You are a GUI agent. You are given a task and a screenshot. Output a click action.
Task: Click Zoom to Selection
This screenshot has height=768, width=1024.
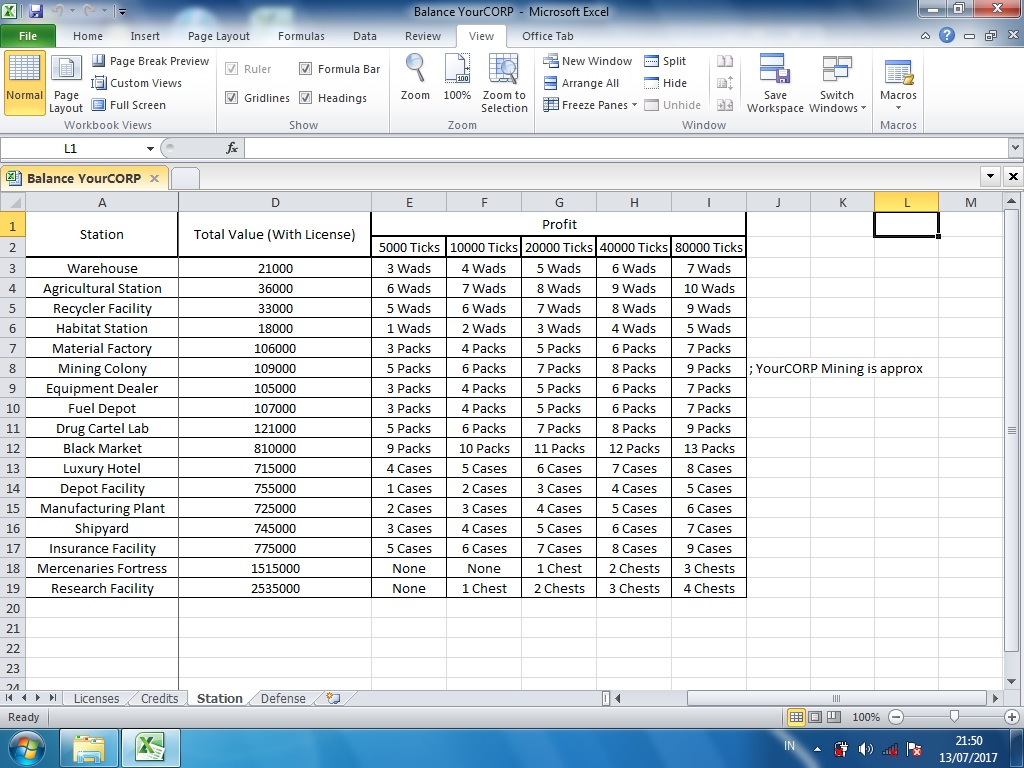(x=504, y=83)
